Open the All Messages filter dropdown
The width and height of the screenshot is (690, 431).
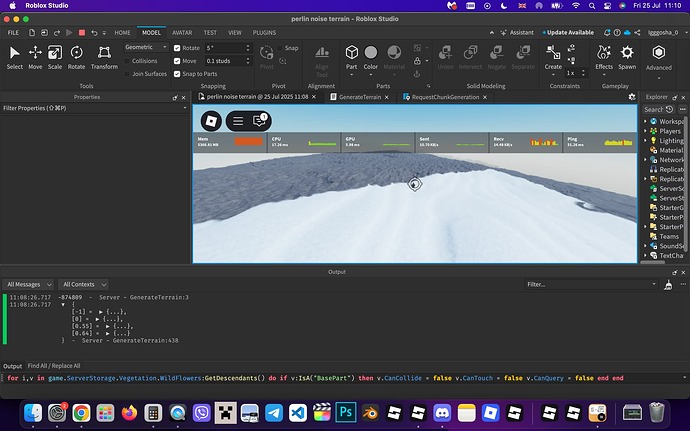tap(28, 284)
